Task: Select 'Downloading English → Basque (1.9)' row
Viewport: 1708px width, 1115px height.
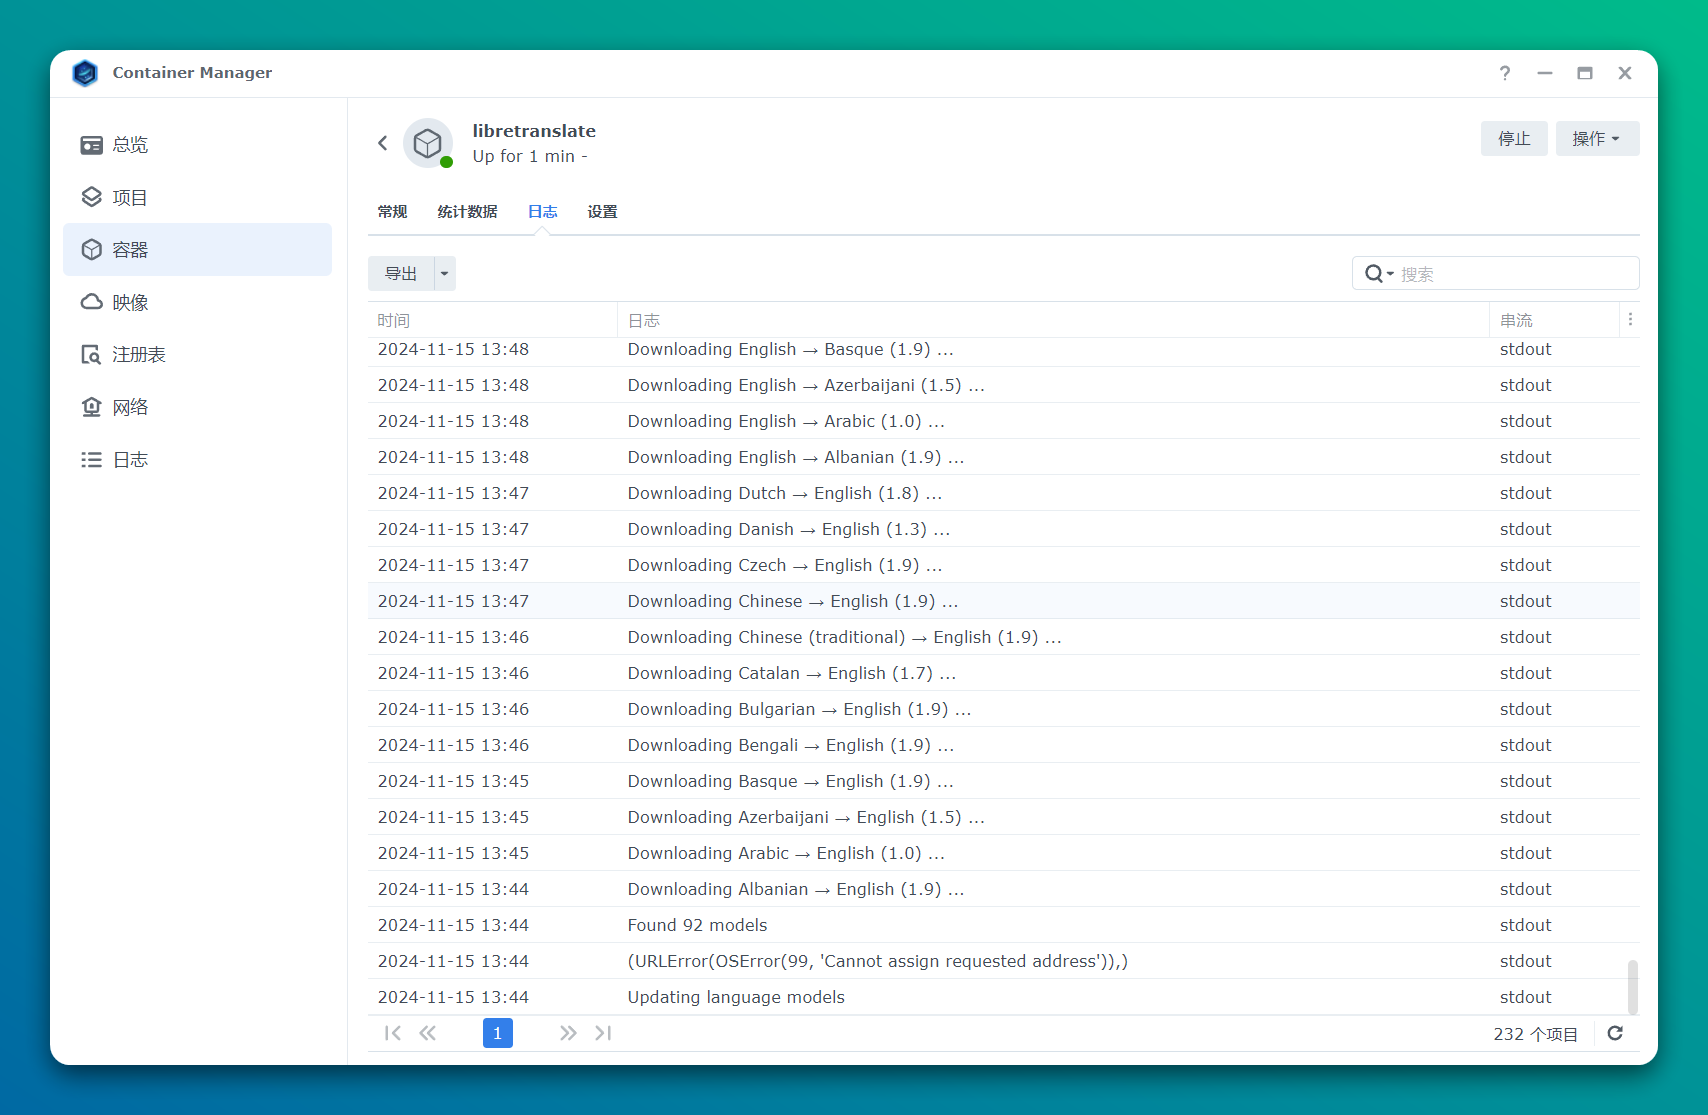Action: point(1004,351)
